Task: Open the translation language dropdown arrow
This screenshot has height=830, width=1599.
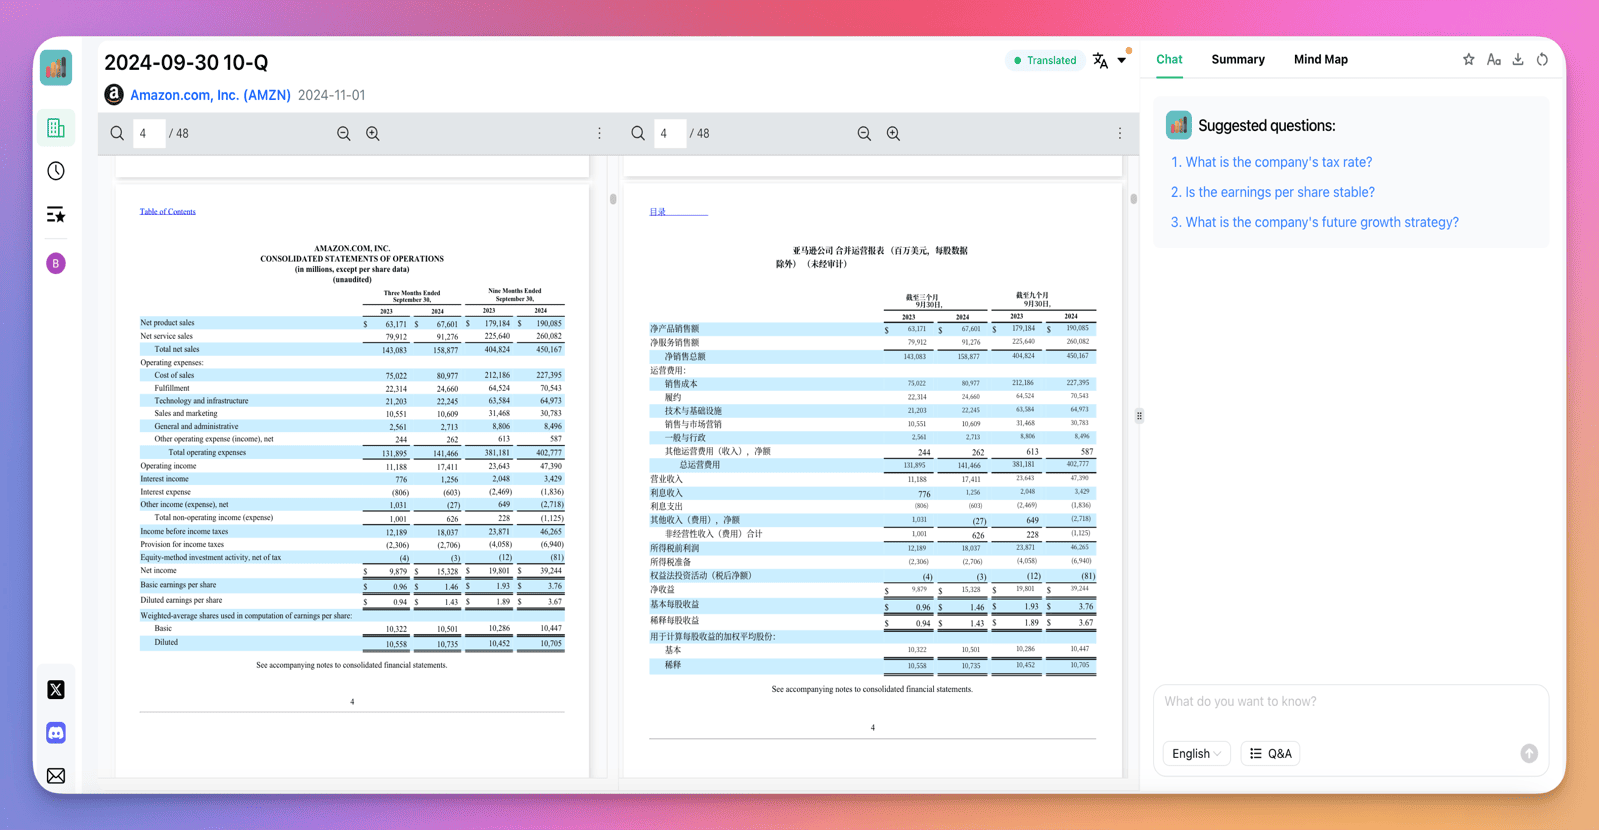Action: point(1122,60)
